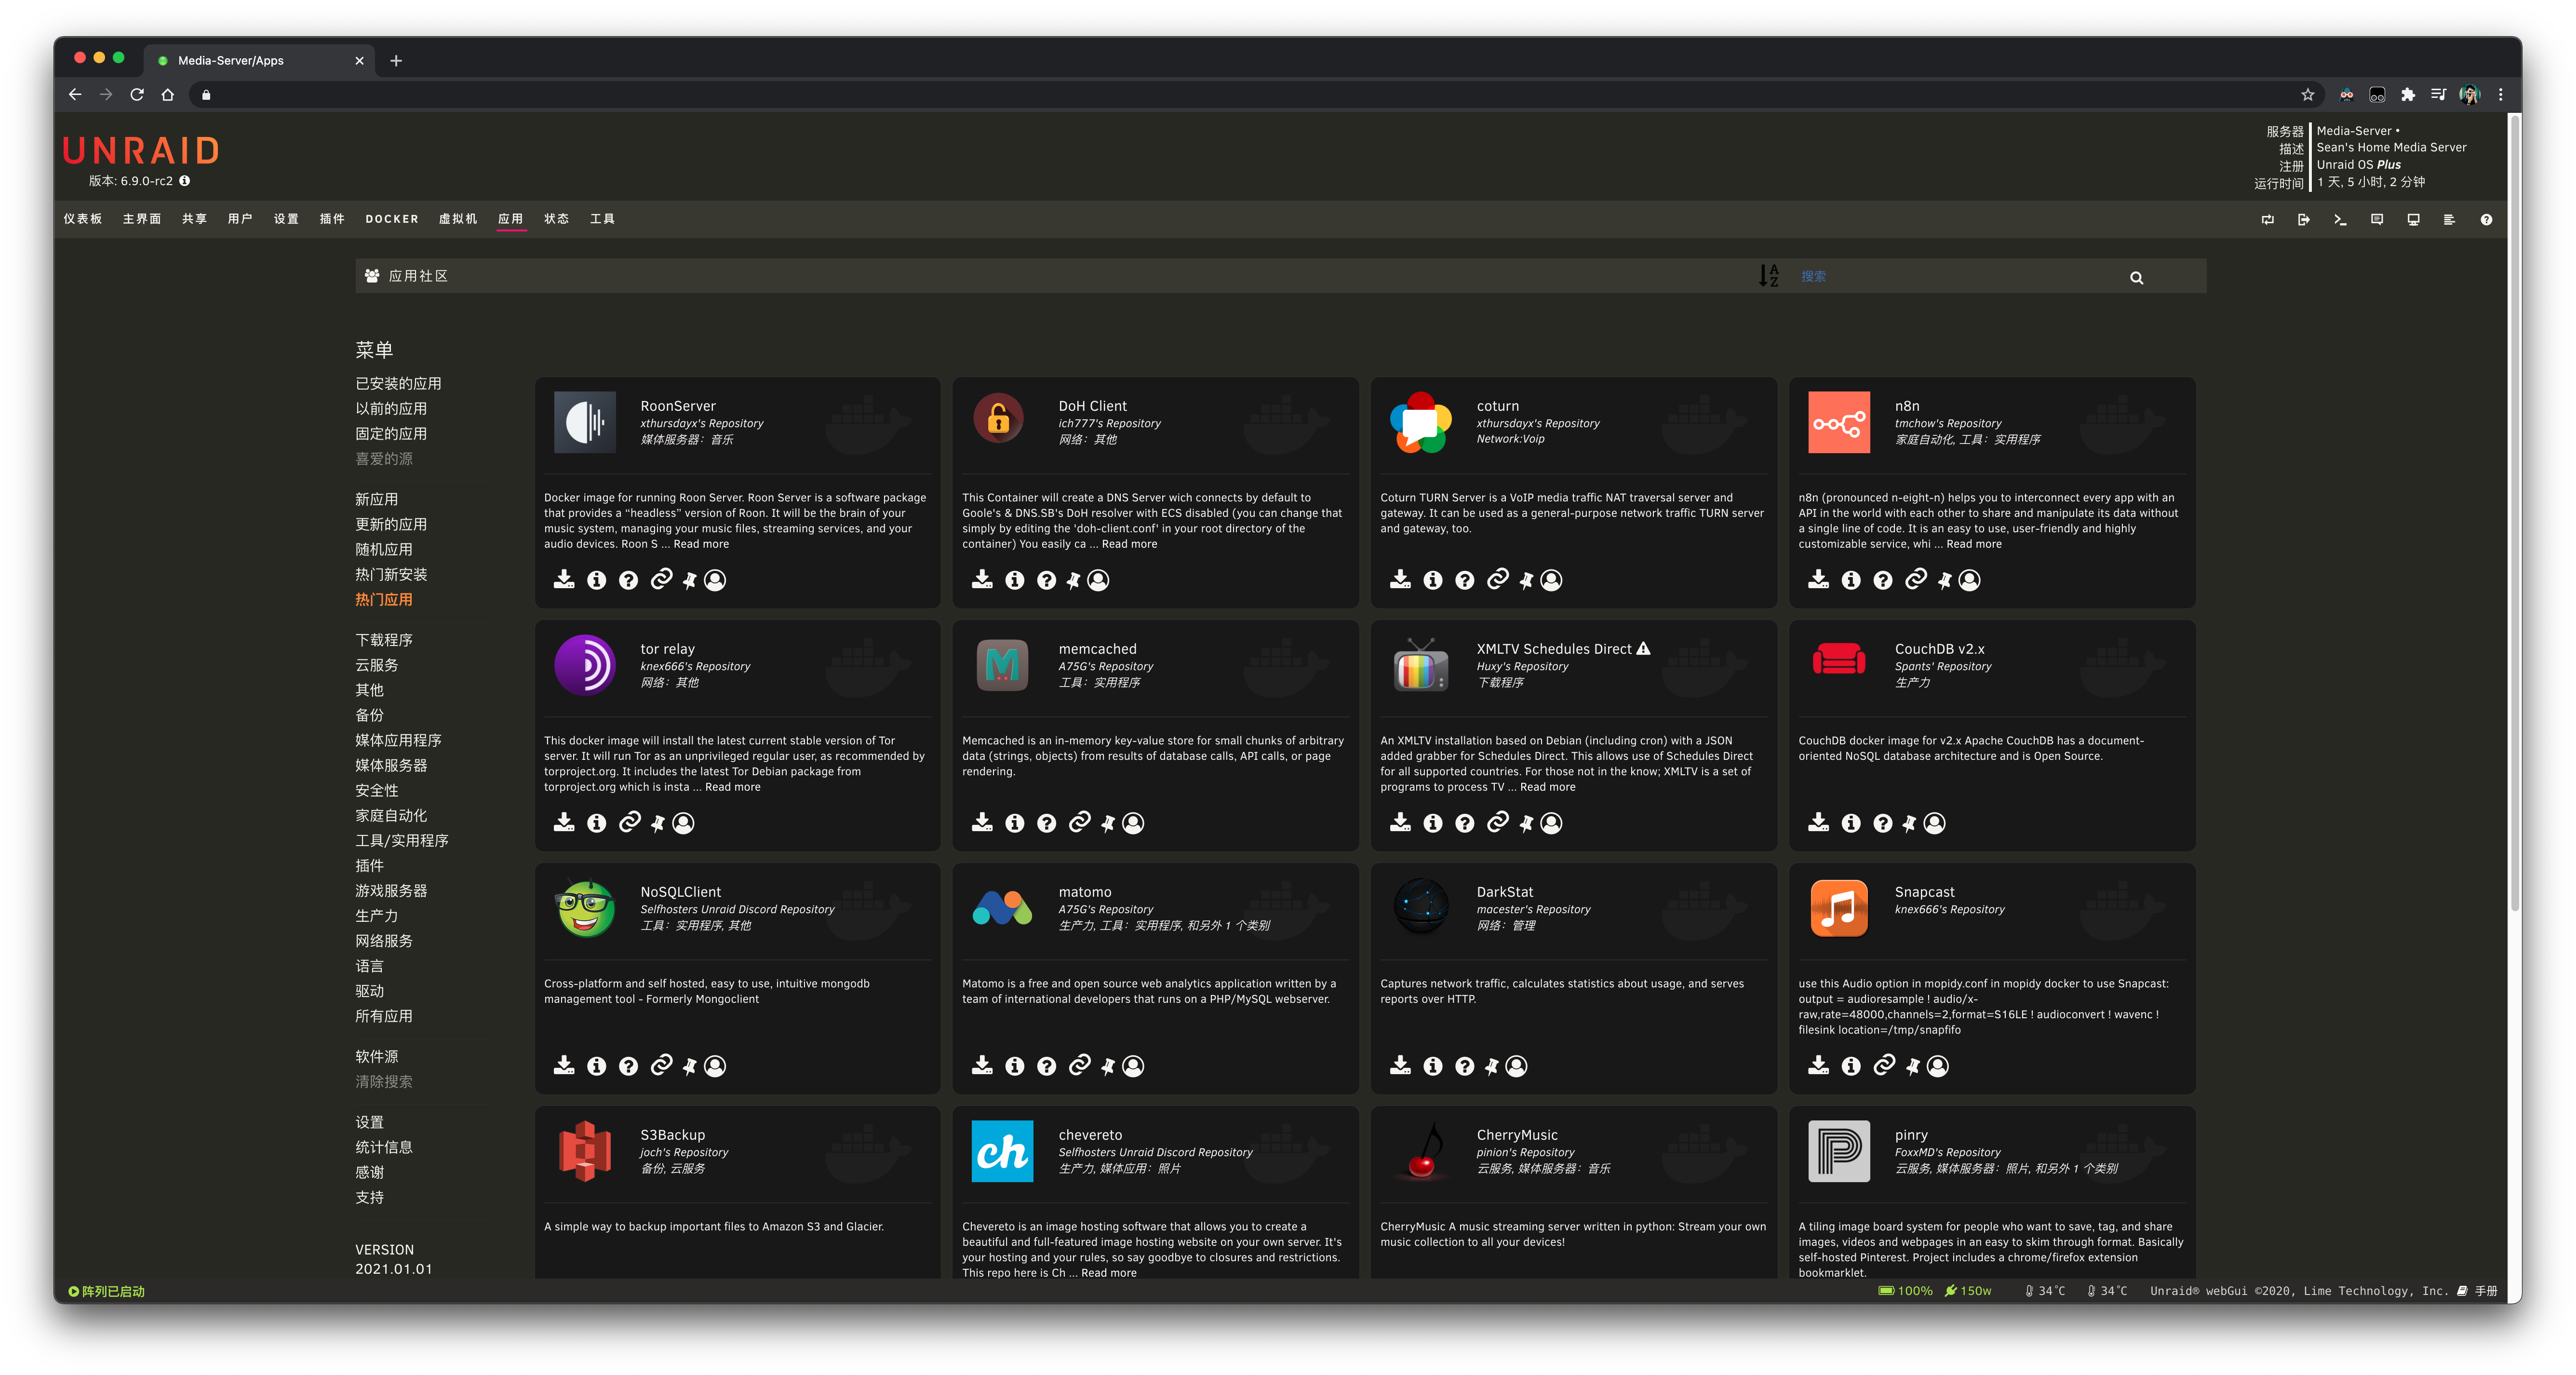Open the info icon on the DoH Client card
This screenshot has height=1375, width=2576.
(x=1014, y=580)
